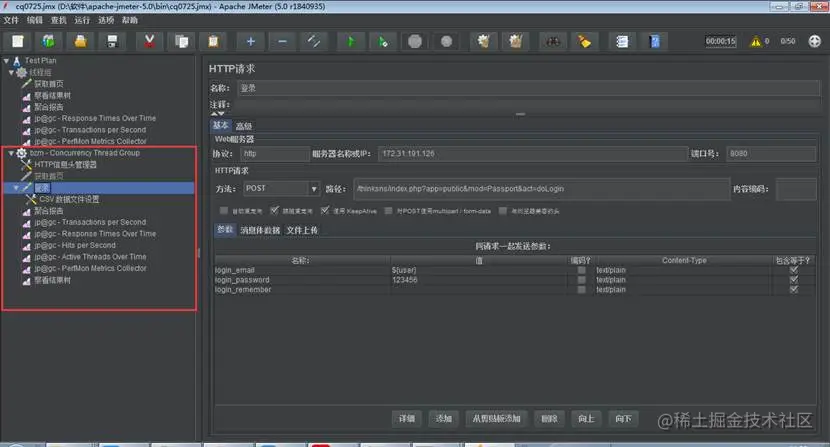The width and height of the screenshot is (830, 447).
Task: Click the round plus icon at toolbar right
Action: 815,41
